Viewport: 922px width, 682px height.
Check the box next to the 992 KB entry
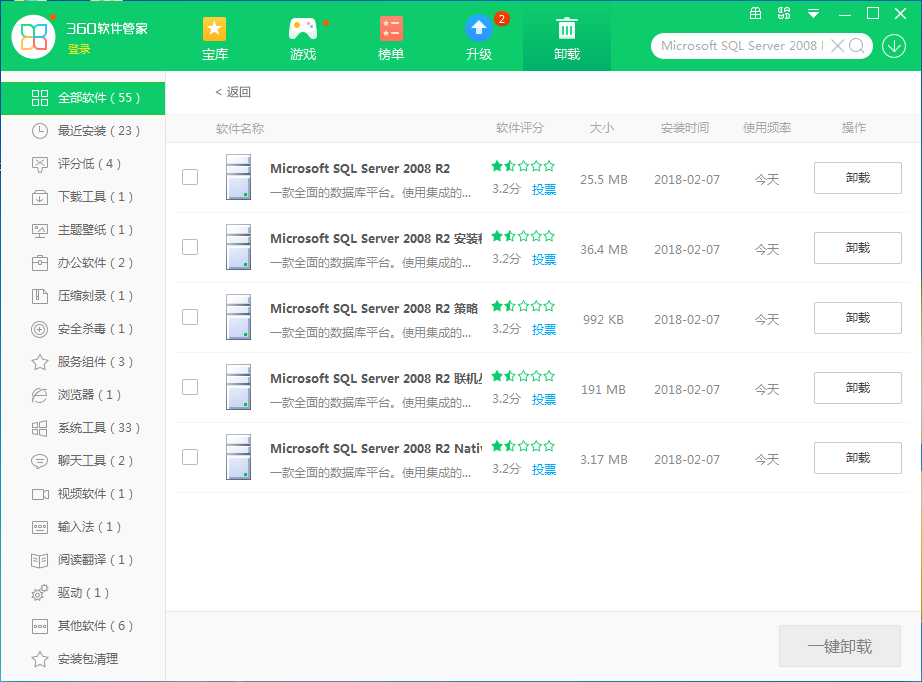coord(190,317)
